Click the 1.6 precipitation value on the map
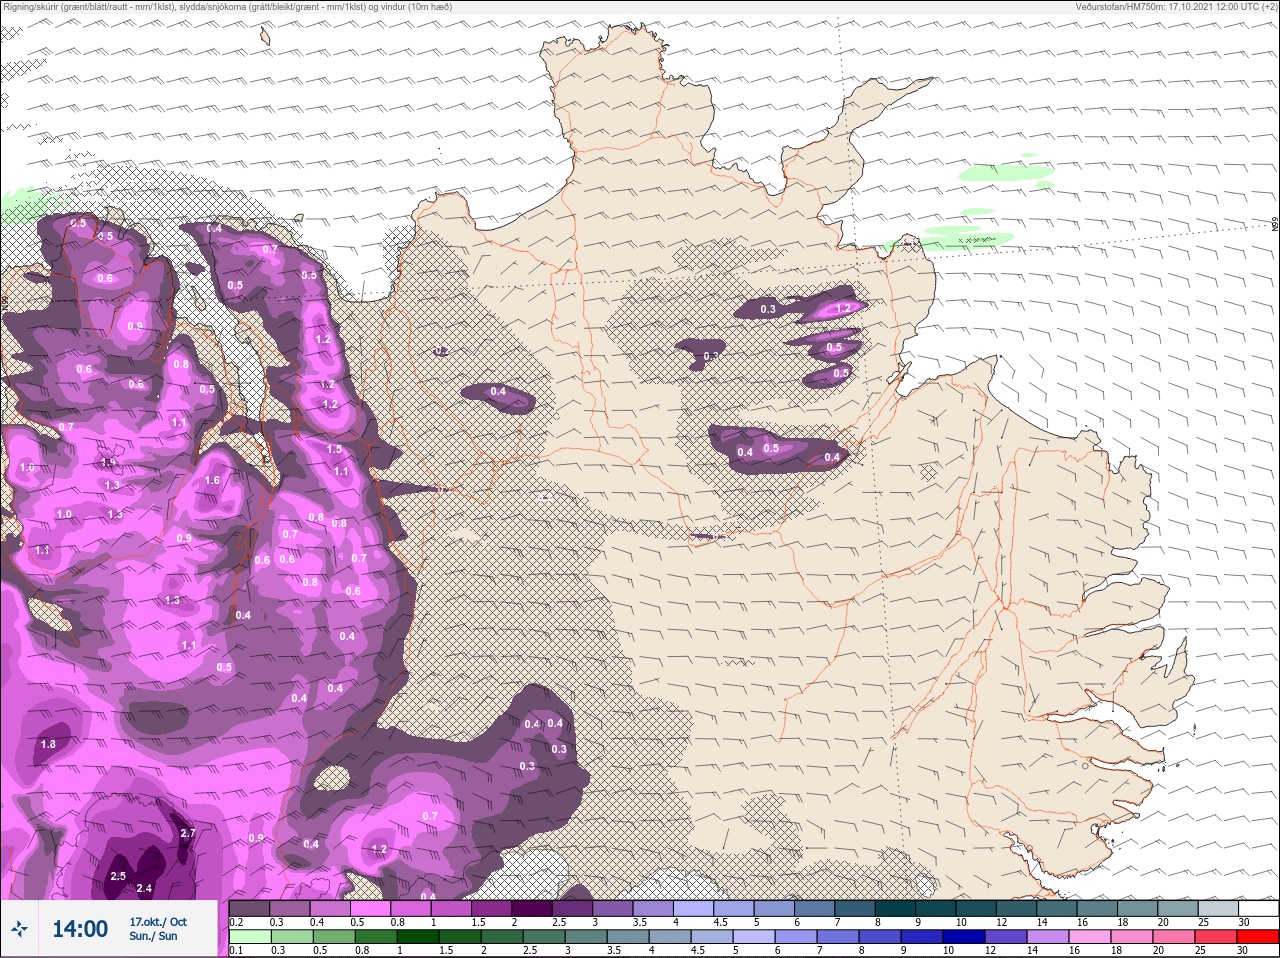This screenshot has height=958, width=1280. tap(212, 480)
